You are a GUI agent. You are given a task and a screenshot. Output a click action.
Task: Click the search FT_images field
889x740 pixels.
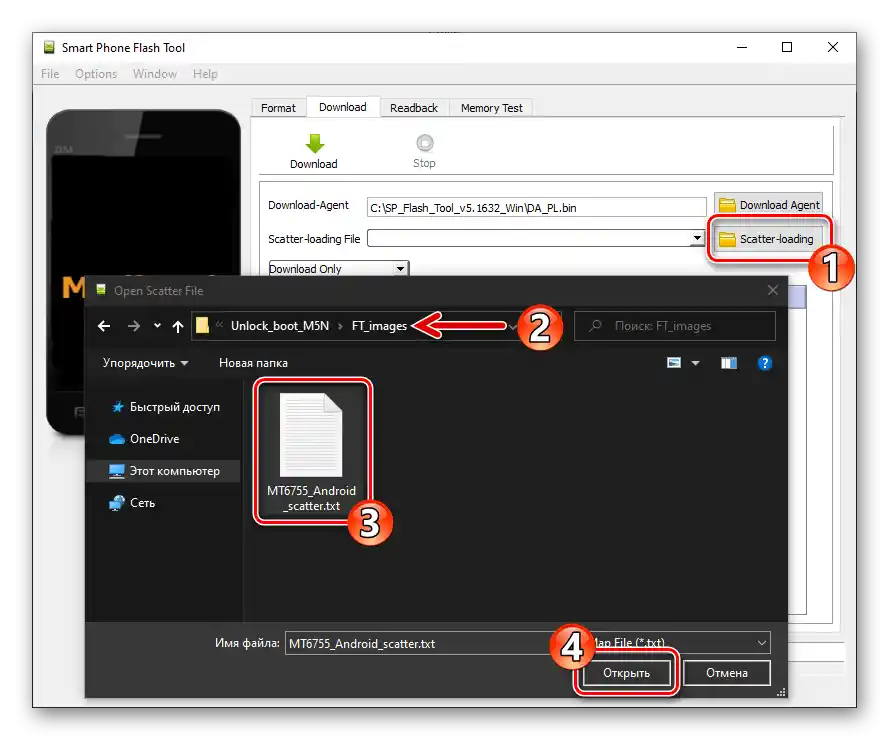point(675,325)
